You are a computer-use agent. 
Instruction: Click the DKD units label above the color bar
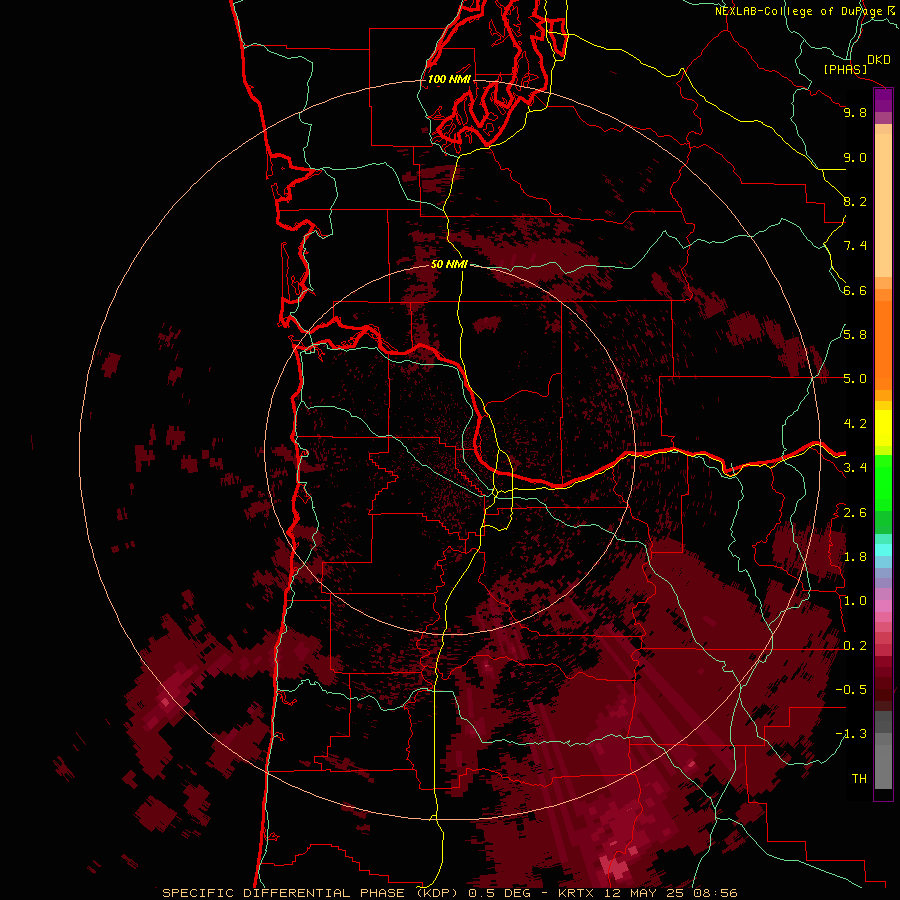pyautogui.click(x=879, y=60)
